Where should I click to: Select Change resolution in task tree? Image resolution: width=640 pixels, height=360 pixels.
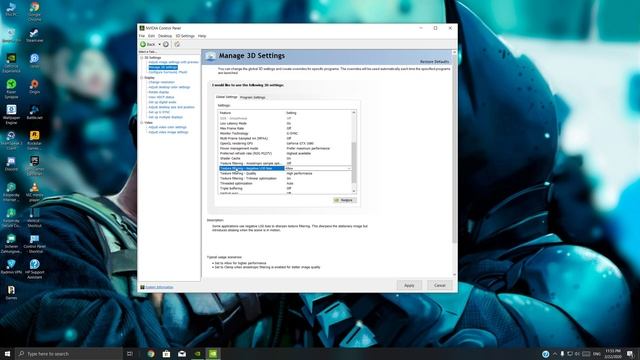(162, 82)
